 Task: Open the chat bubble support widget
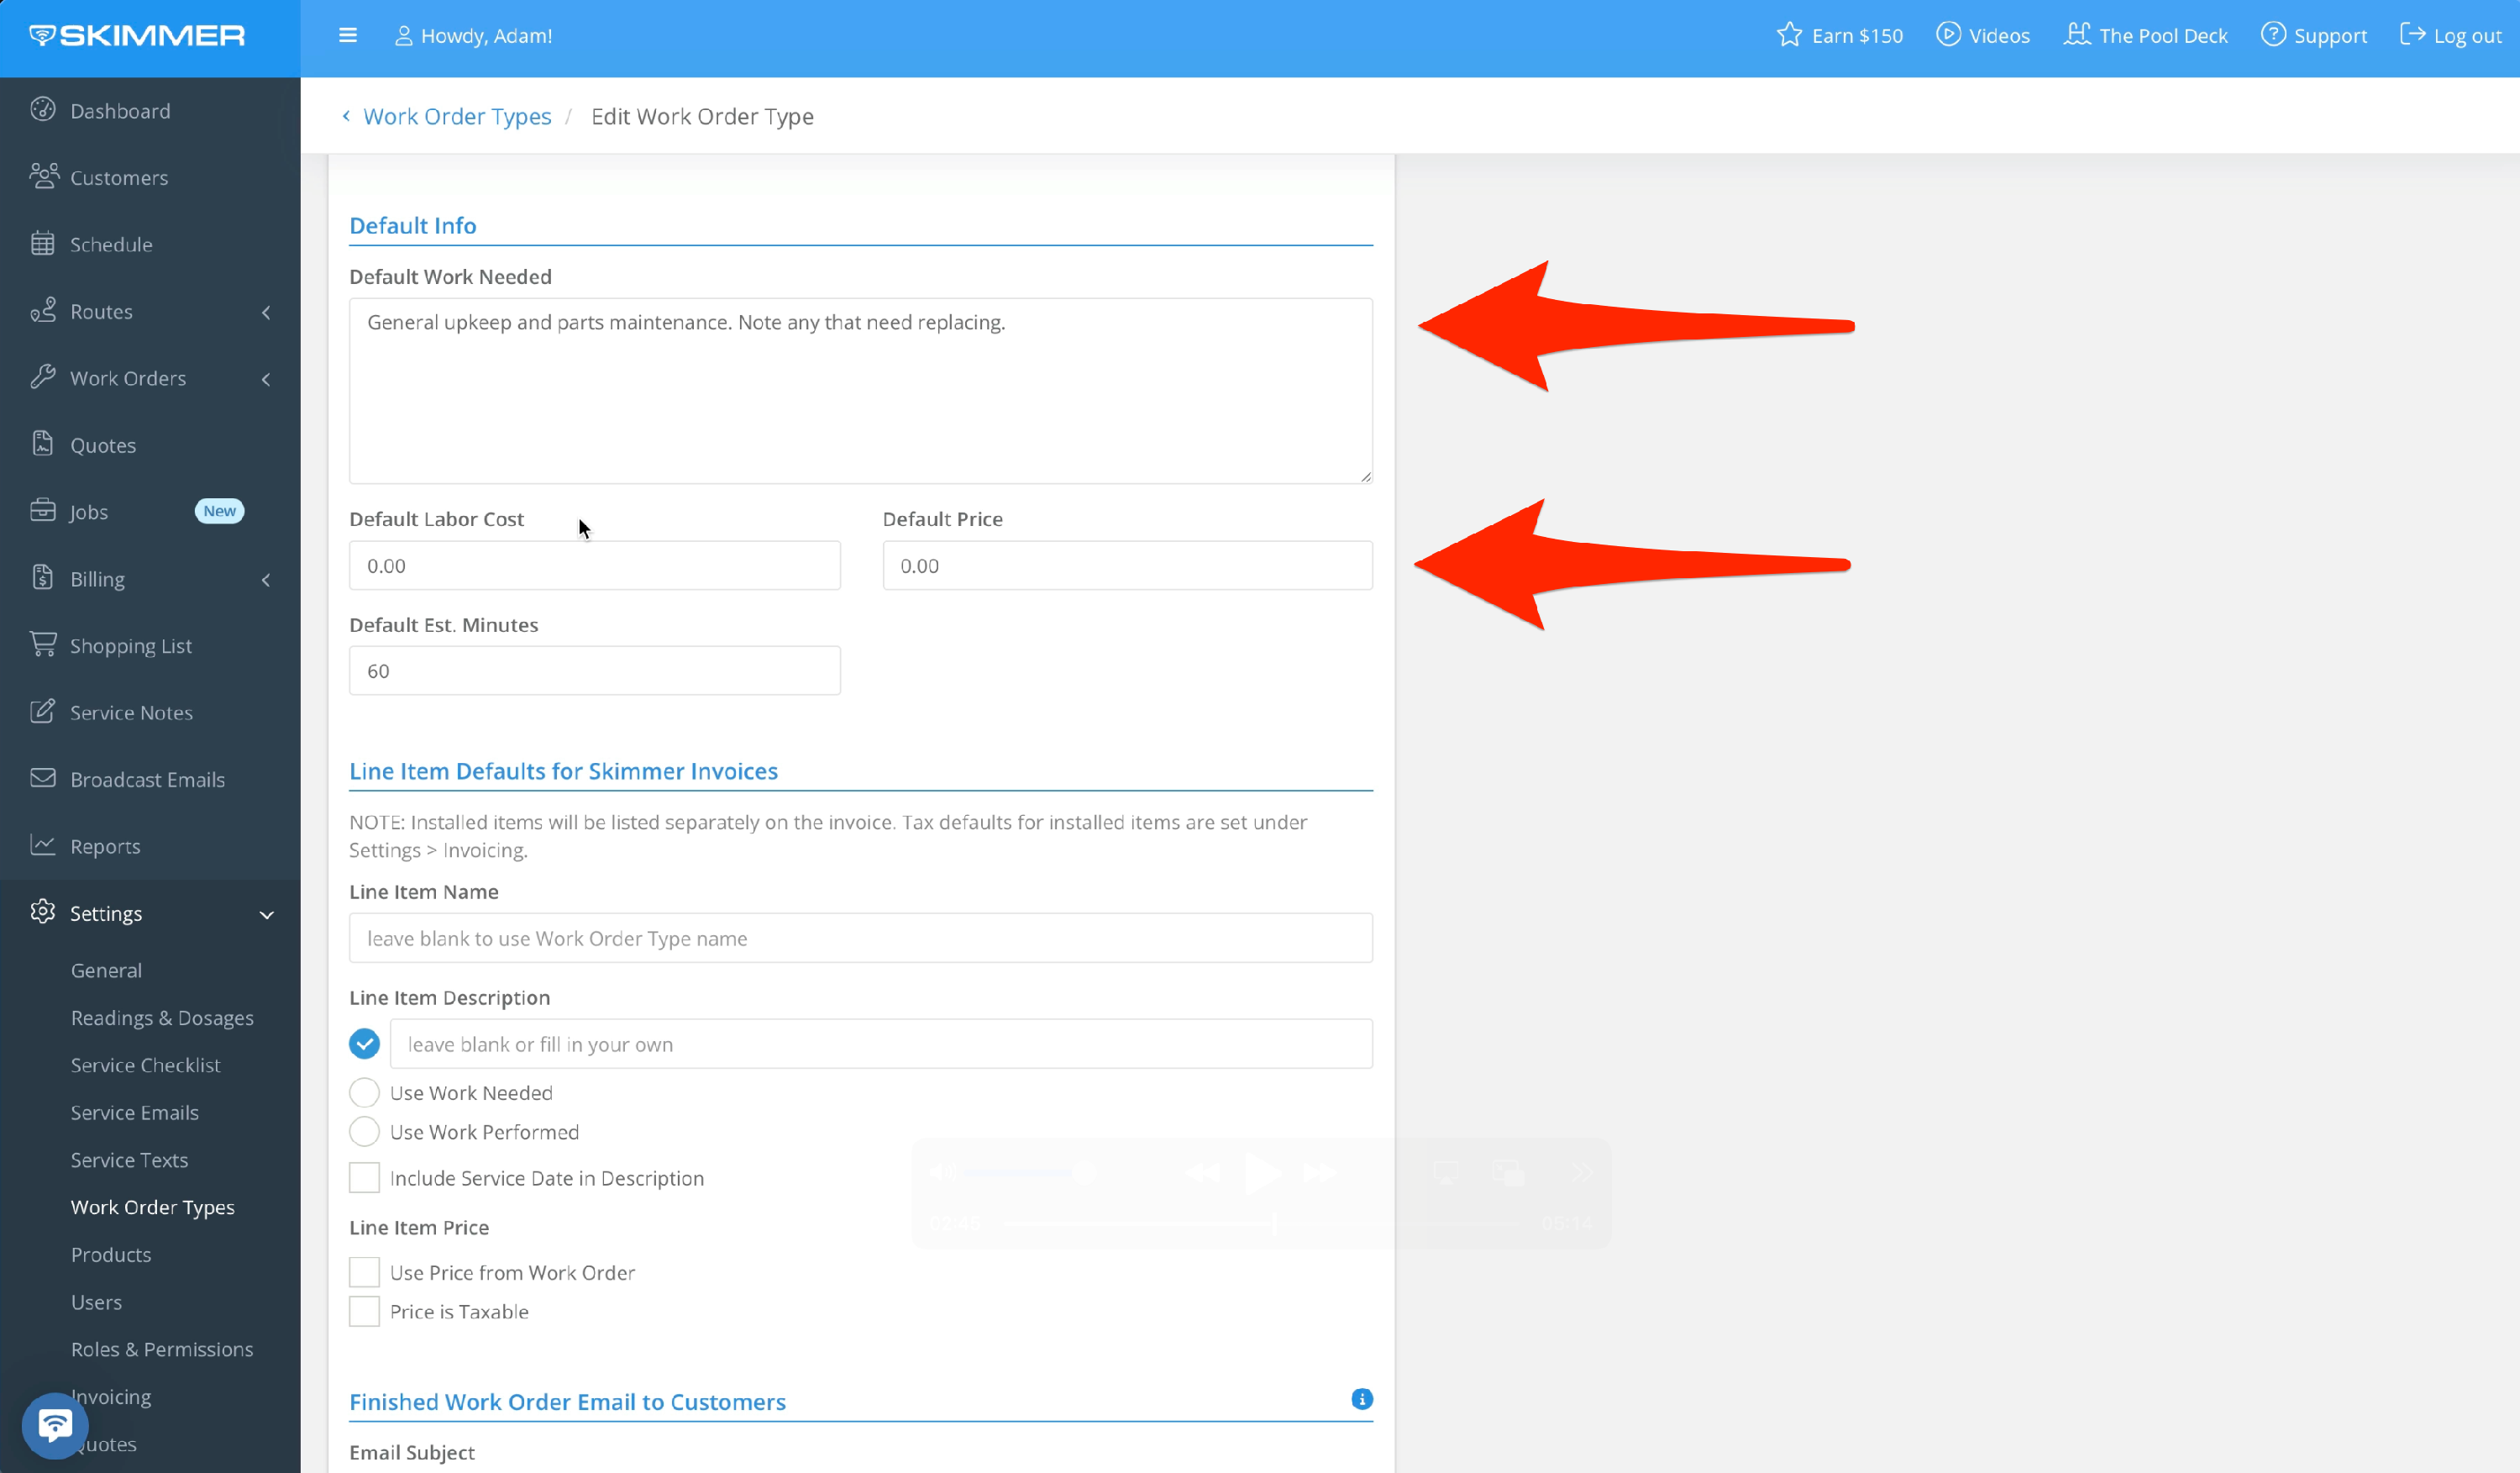pyautogui.click(x=55, y=1424)
